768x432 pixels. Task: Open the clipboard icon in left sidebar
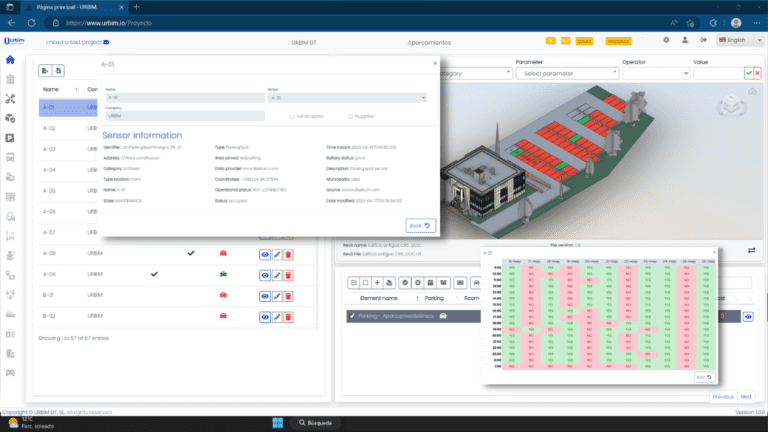(x=10, y=79)
